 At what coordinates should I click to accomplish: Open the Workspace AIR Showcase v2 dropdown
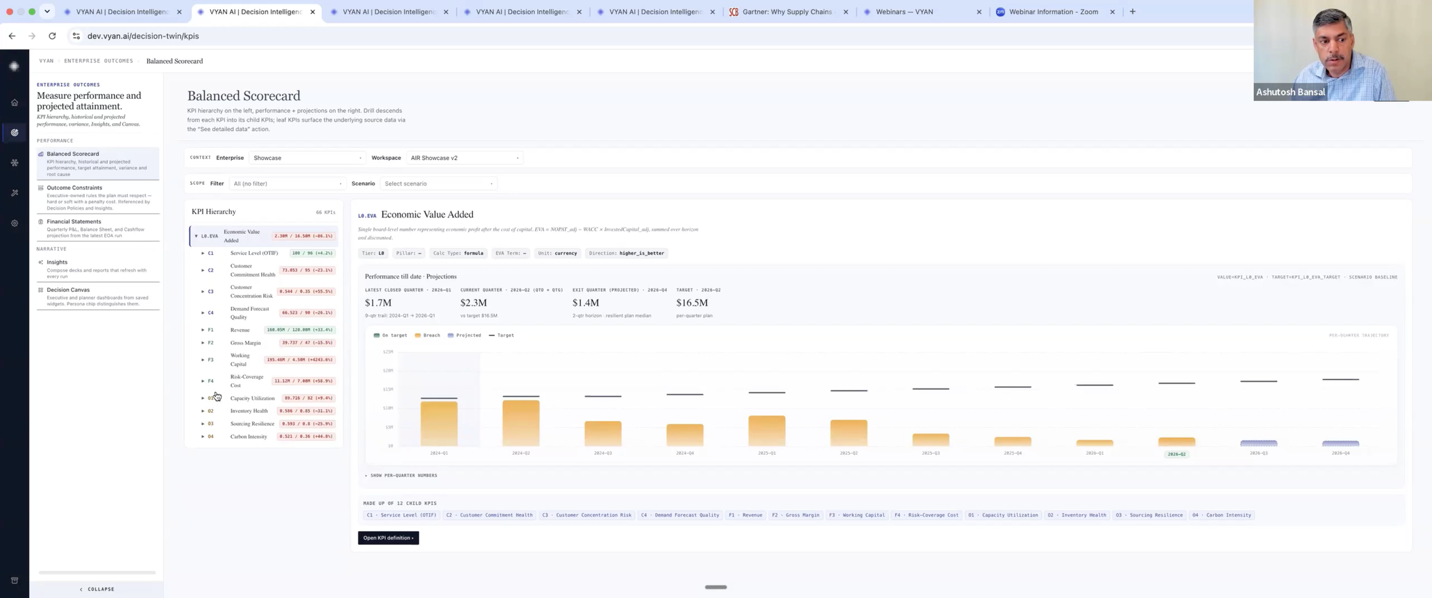tap(465, 158)
